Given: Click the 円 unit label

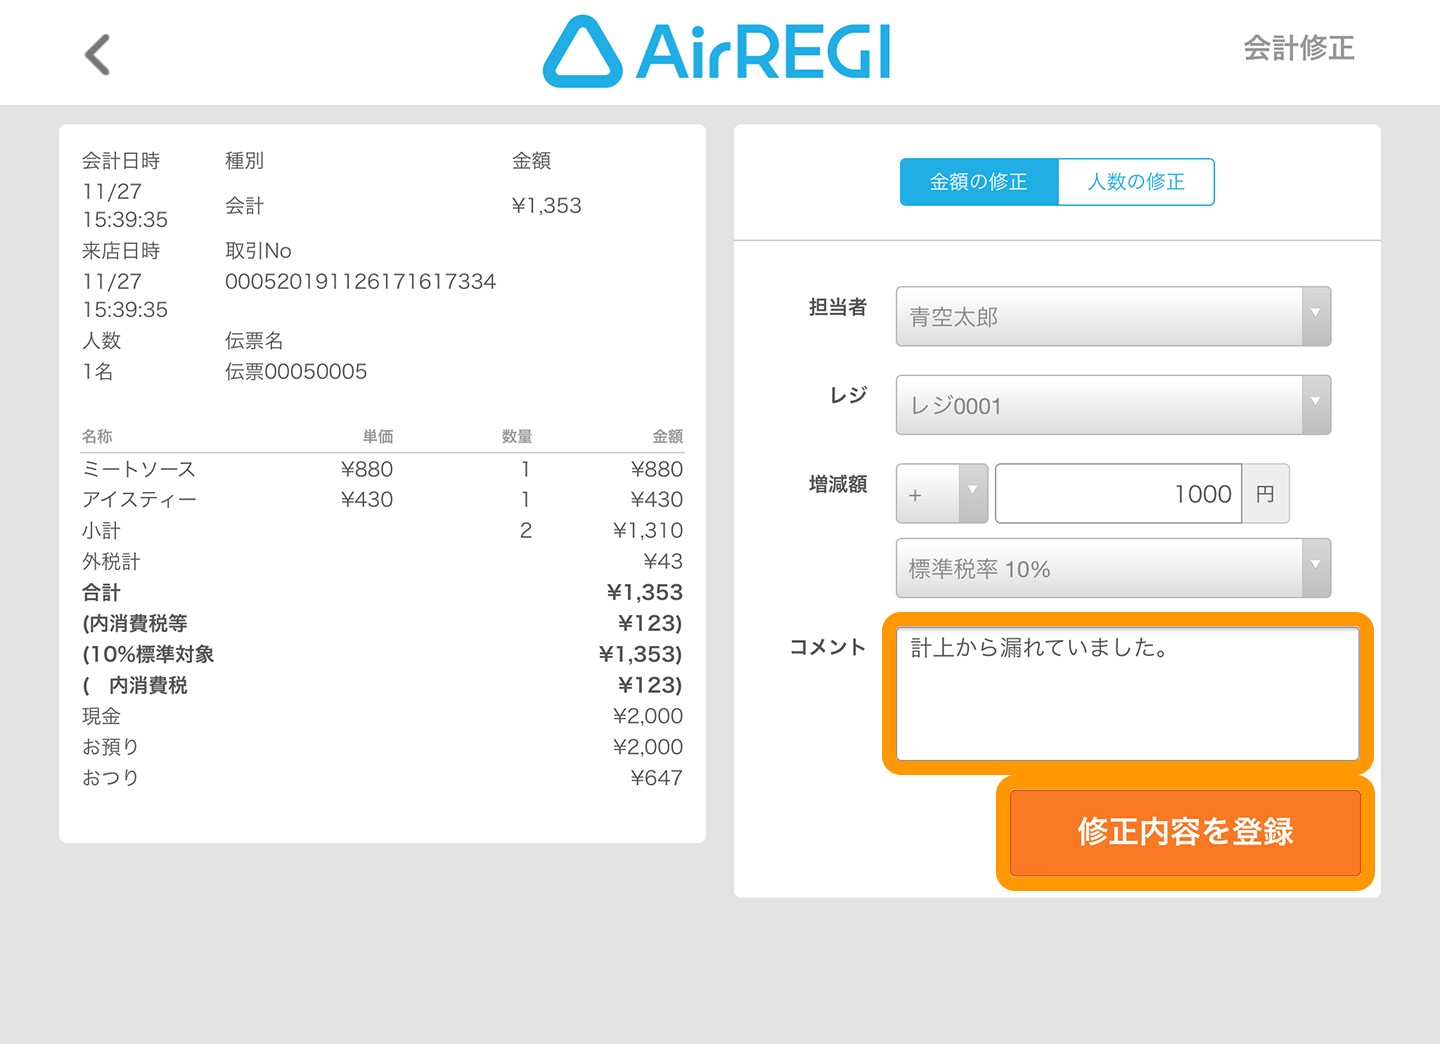Looking at the screenshot, I should pos(1265,494).
